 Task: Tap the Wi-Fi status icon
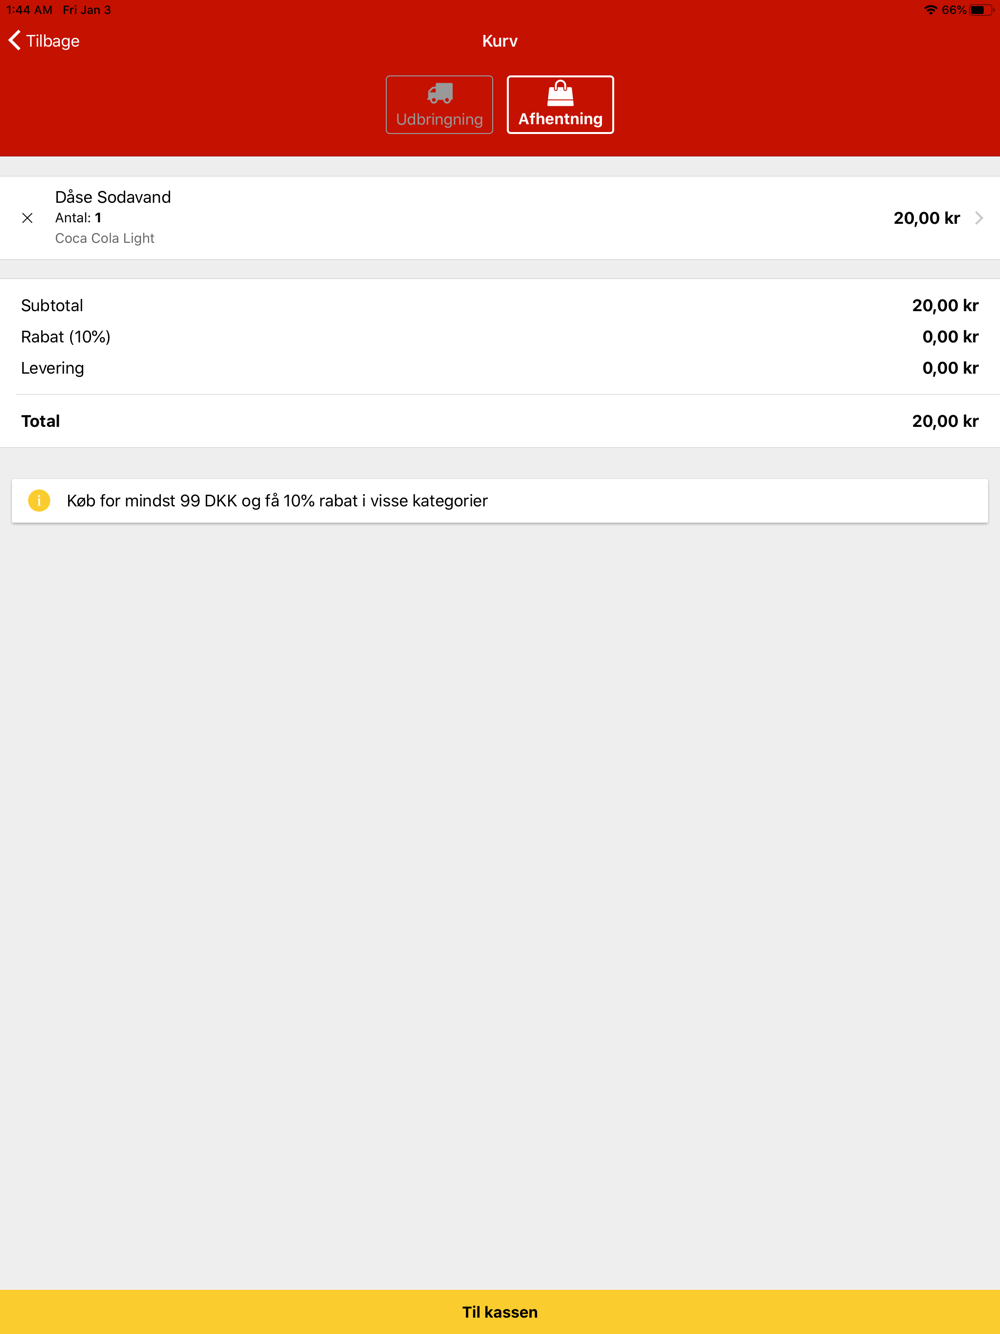(x=931, y=10)
